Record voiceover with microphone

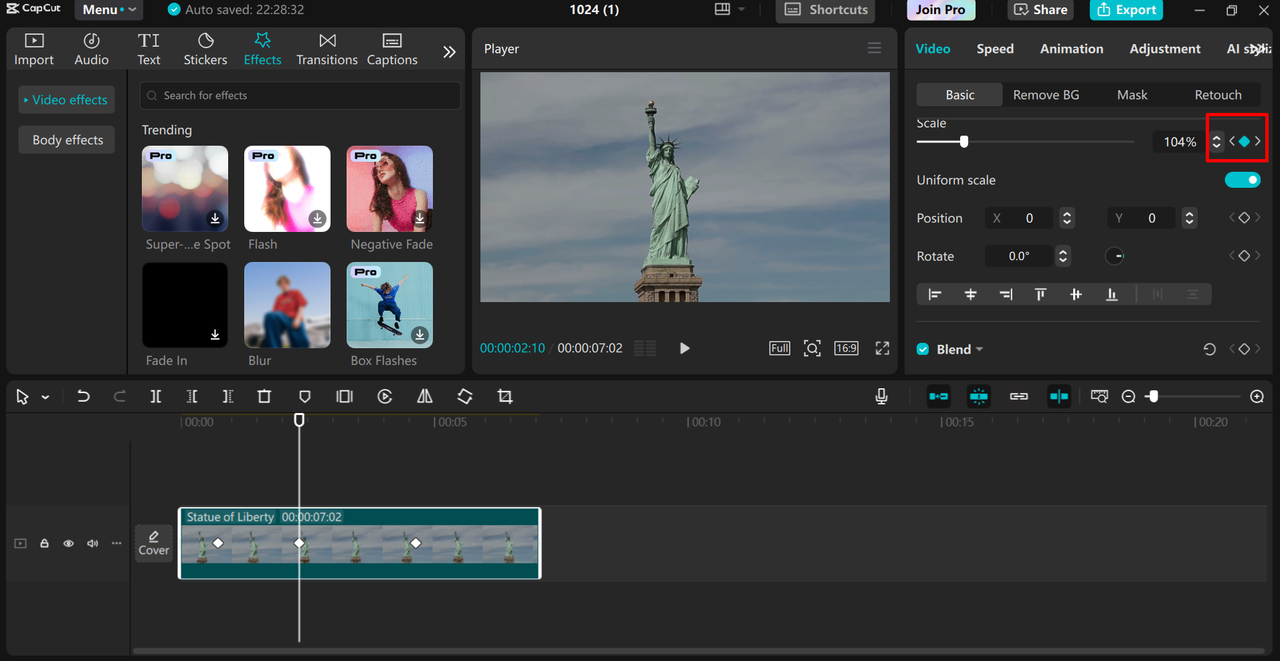[x=881, y=397]
